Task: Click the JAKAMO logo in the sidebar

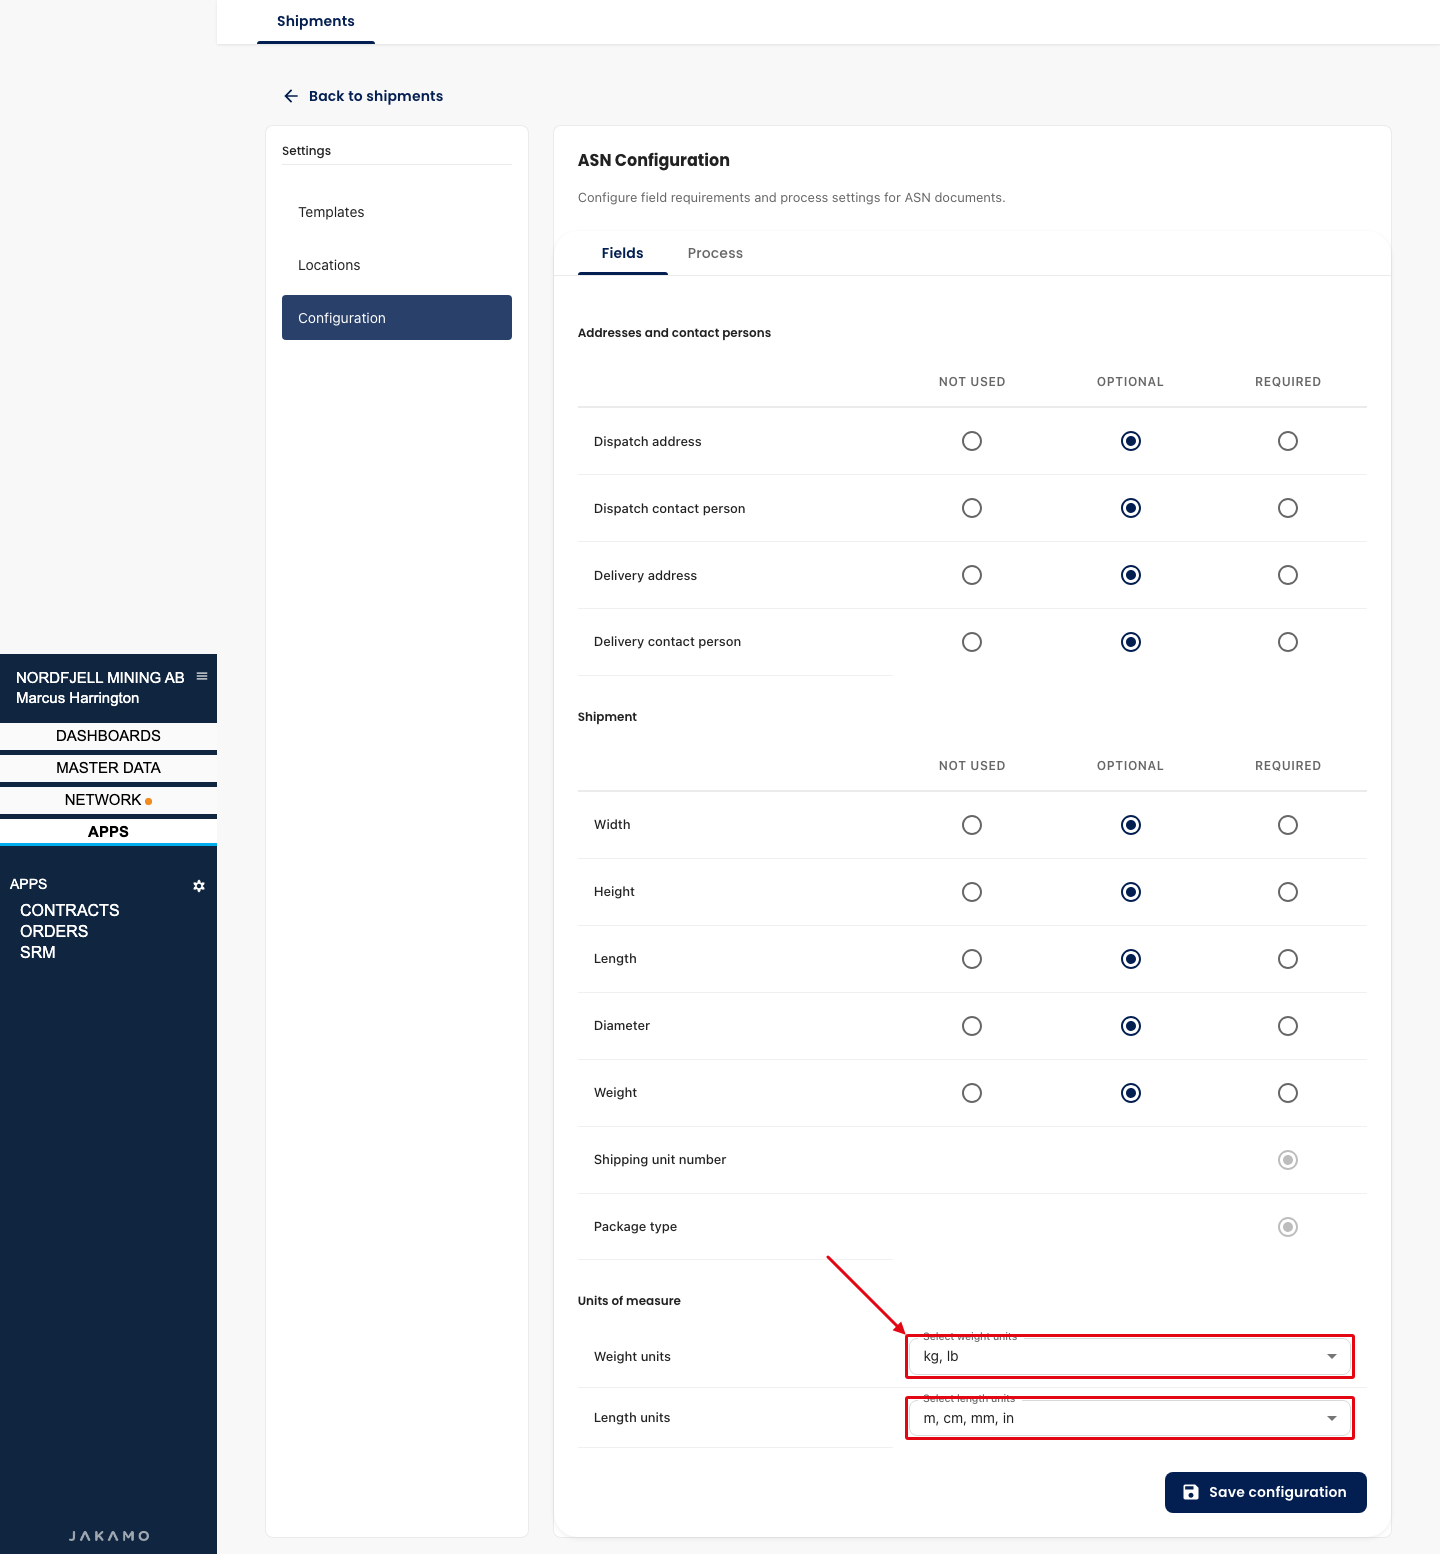Action: 109,1536
